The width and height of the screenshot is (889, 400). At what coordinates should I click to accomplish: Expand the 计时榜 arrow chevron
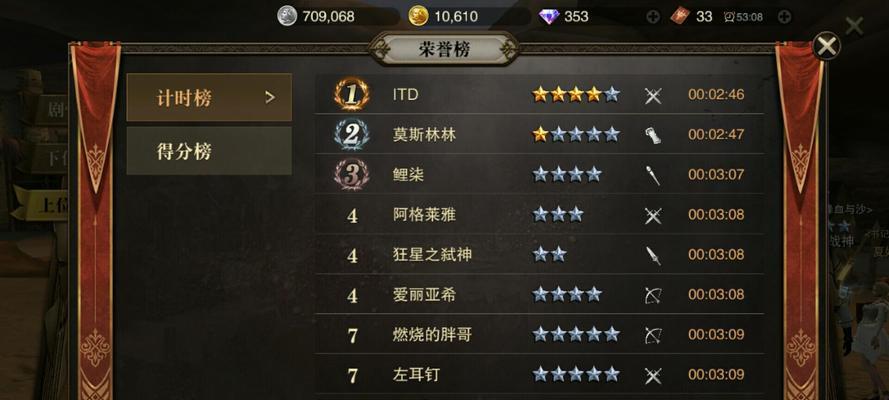tap(270, 97)
